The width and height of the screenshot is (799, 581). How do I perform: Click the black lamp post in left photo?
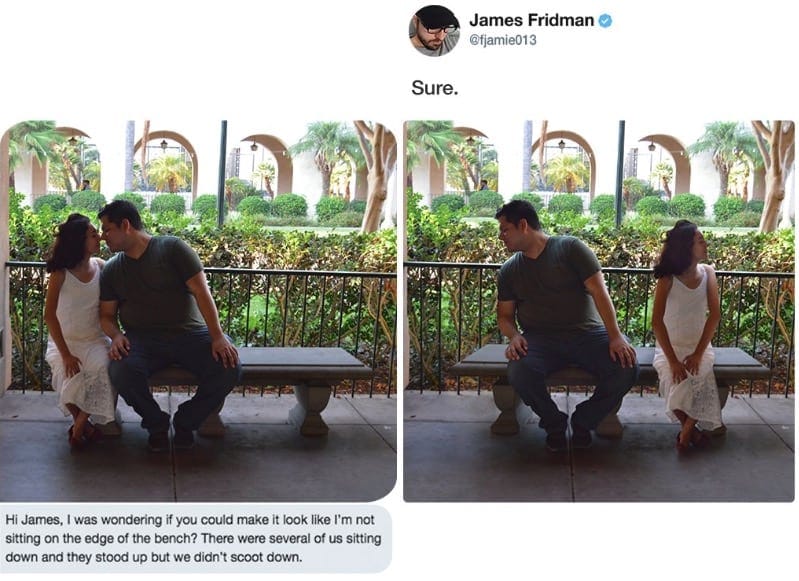pyautogui.click(x=222, y=174)
